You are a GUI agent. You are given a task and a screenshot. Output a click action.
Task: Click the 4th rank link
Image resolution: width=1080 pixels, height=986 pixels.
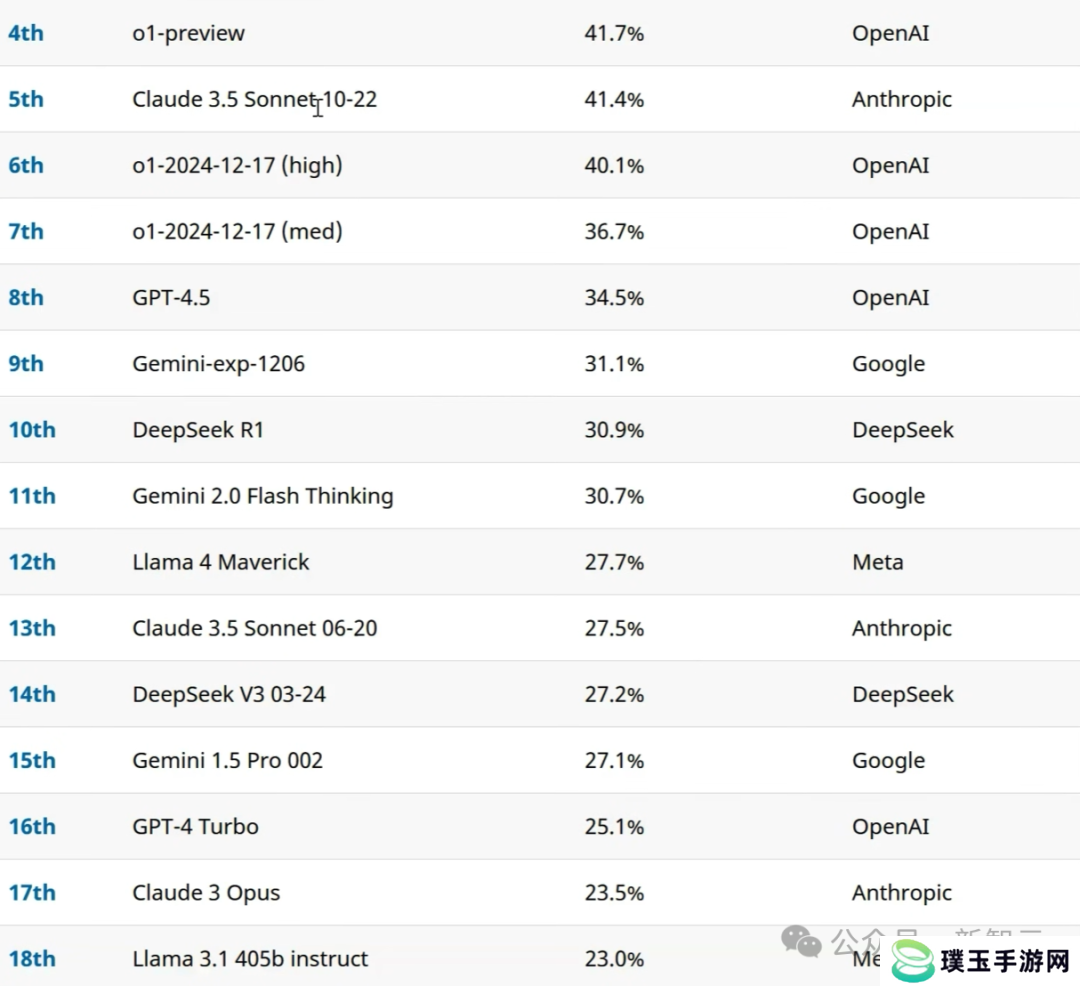tap(25, 33)
